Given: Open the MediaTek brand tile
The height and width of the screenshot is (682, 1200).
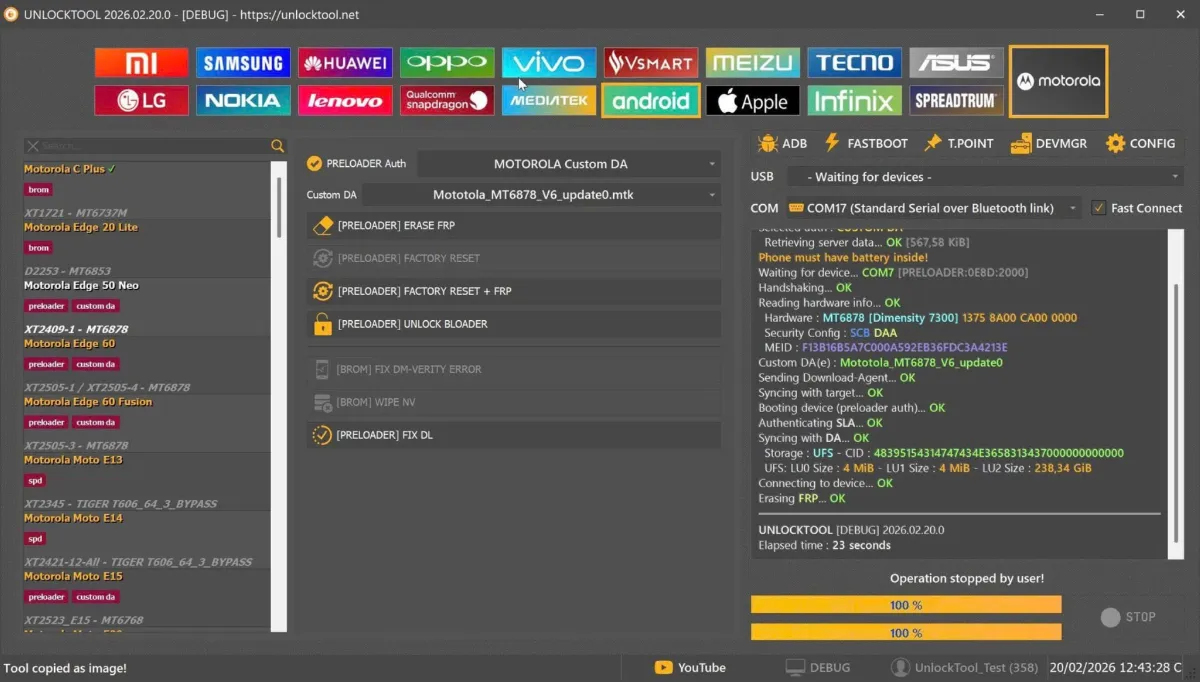Looking at the screenshot, I should click(549, 100).
